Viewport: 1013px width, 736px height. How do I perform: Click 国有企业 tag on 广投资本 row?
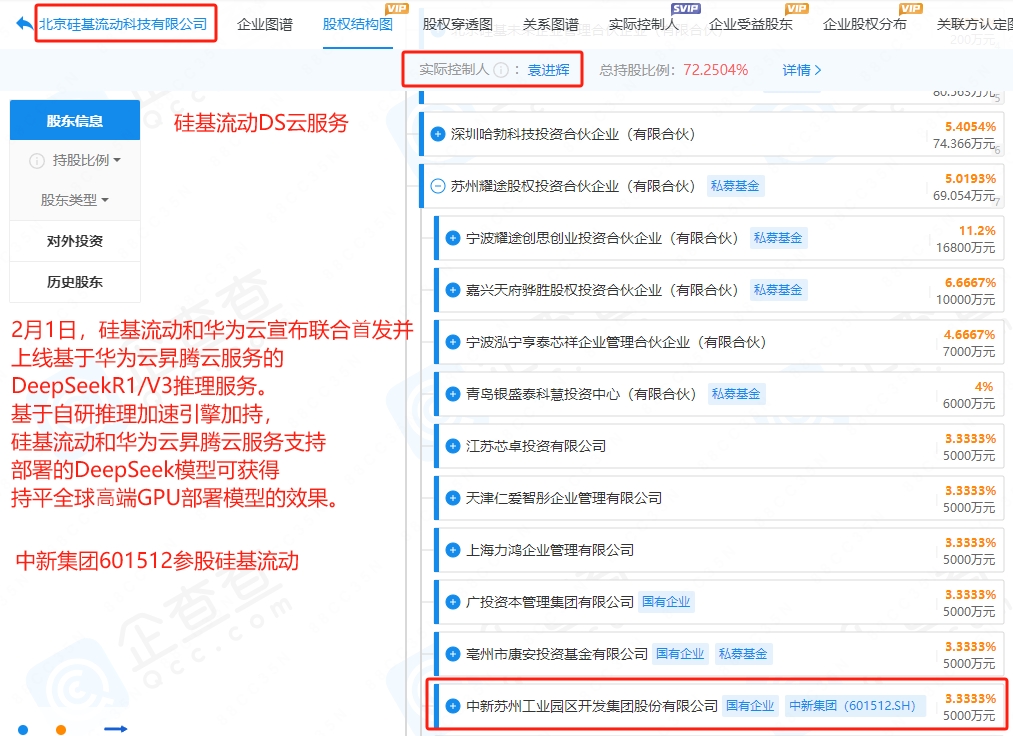666,602
